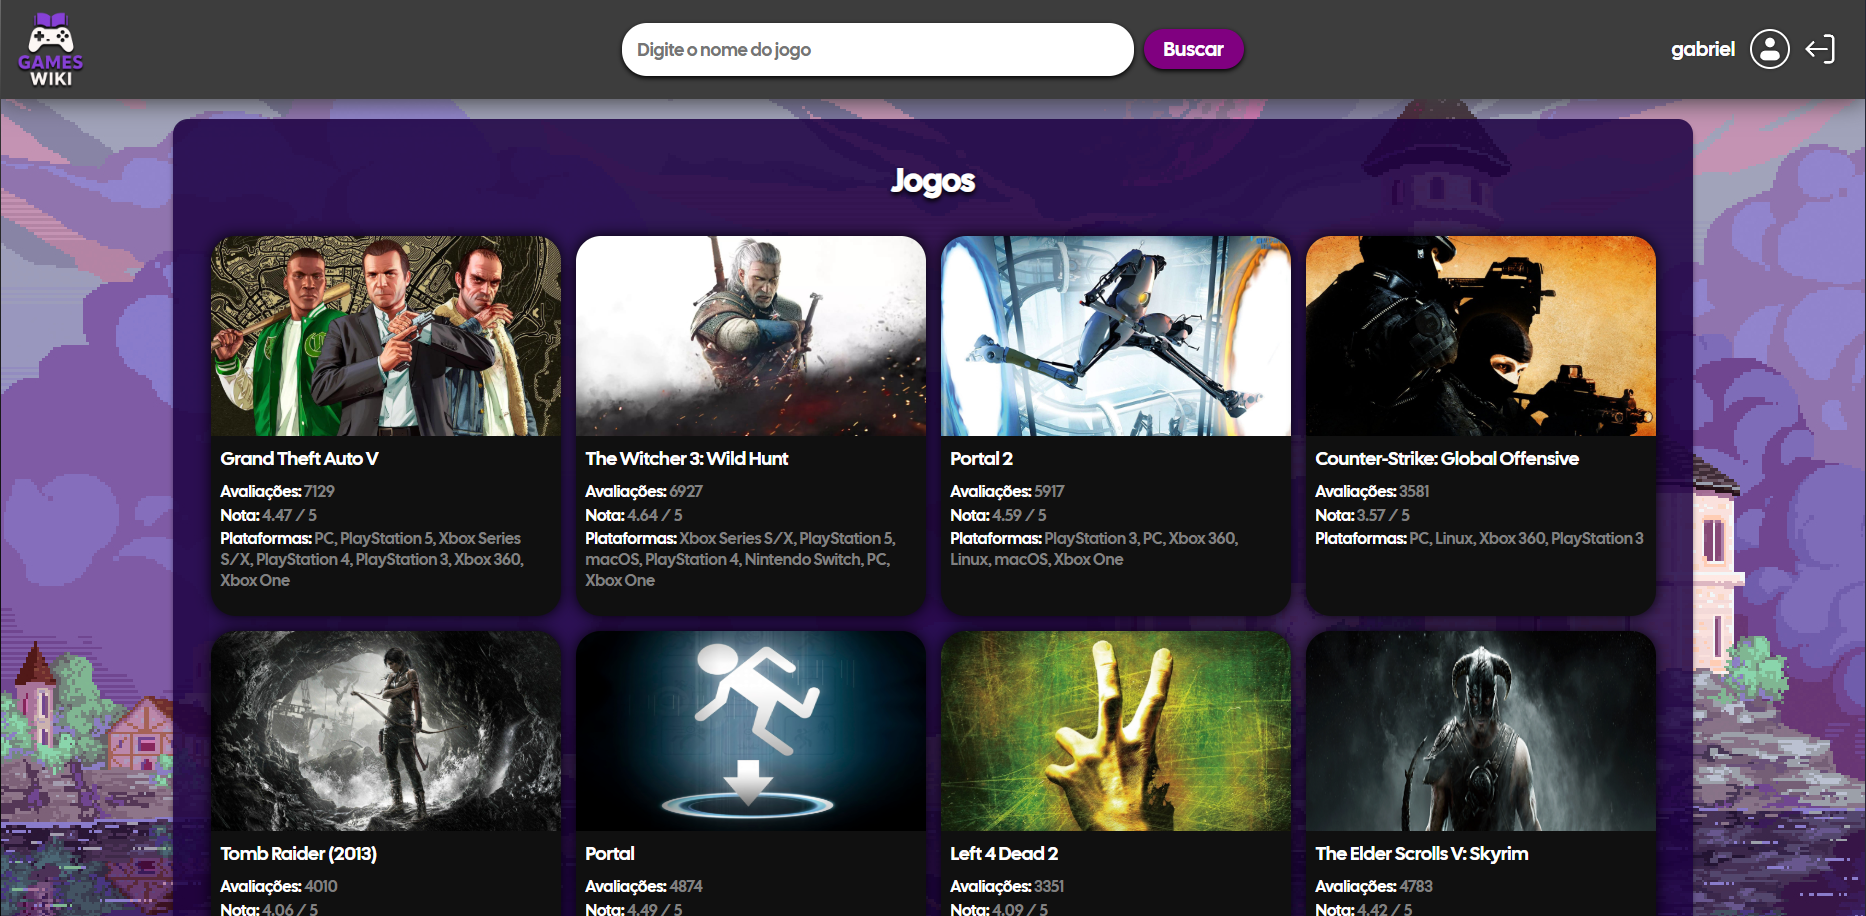Click The Witcher 3 Plataformas text
This screenshot has width=1866, height=916.
(740, 559)
